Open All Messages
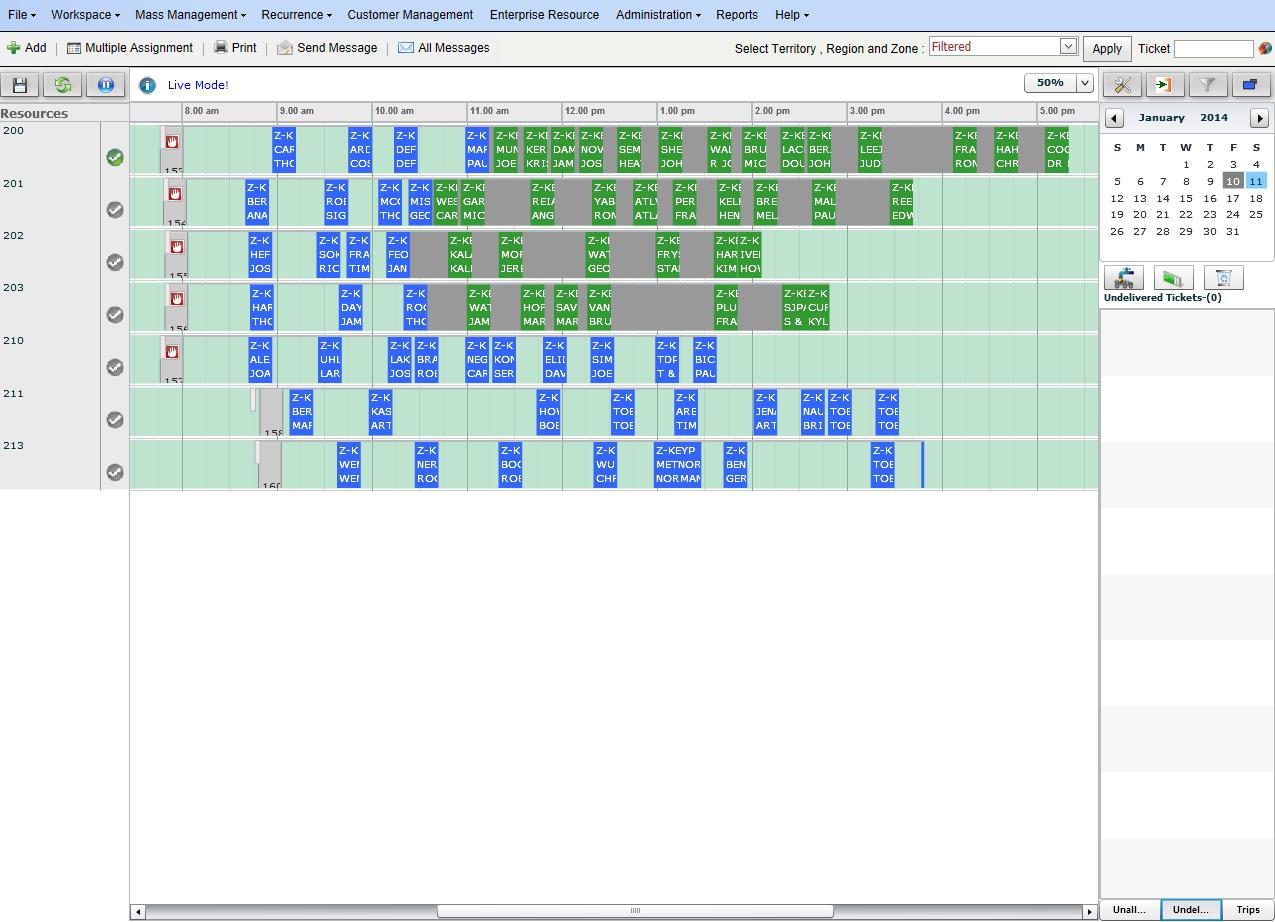The height and width of the screenshot is (922, 1275). (444, 47)
